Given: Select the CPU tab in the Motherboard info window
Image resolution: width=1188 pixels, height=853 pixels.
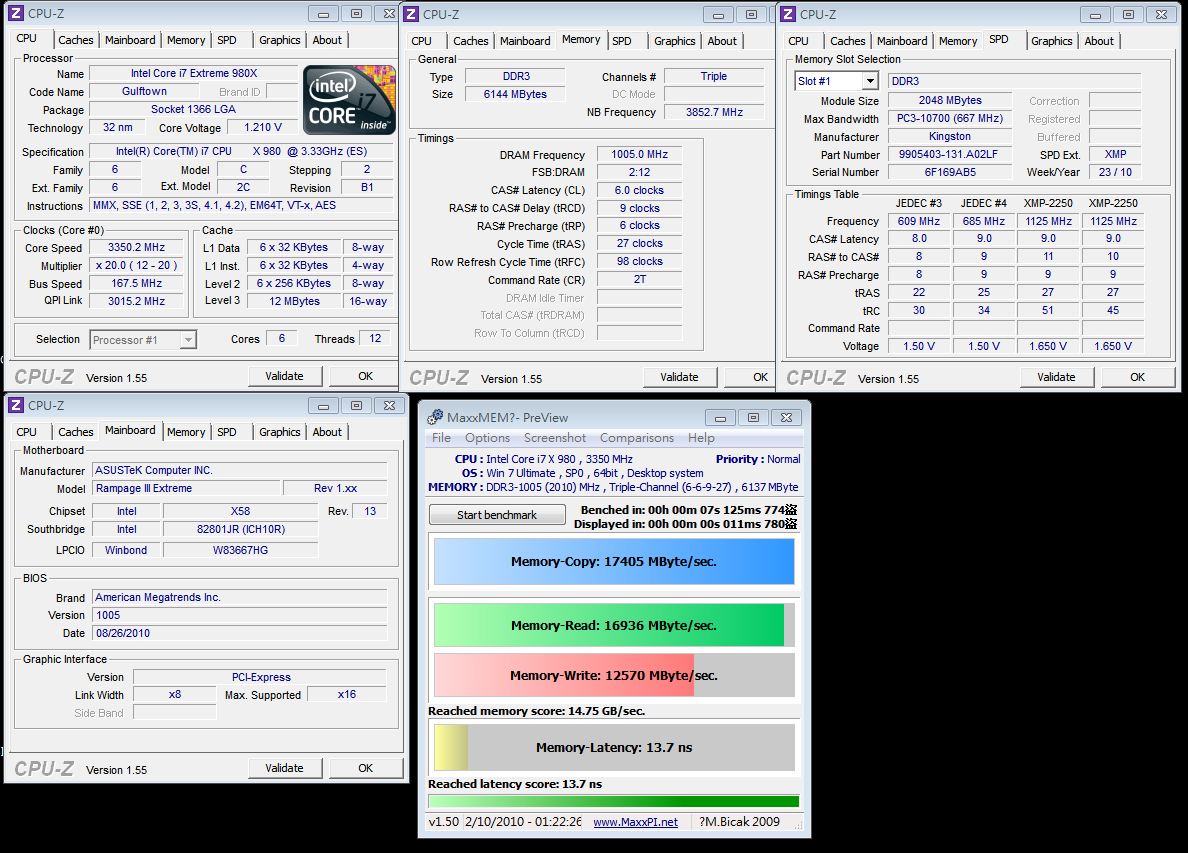Looking at the screenshot, I should (27, 432).
